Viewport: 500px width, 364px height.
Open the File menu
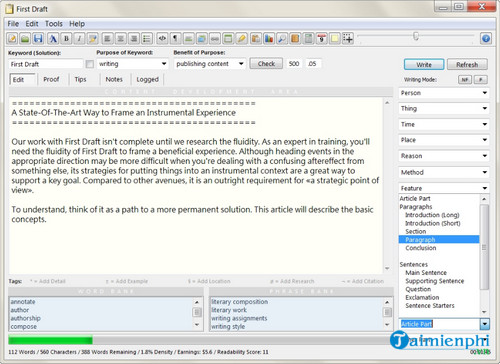coord(13,24)
